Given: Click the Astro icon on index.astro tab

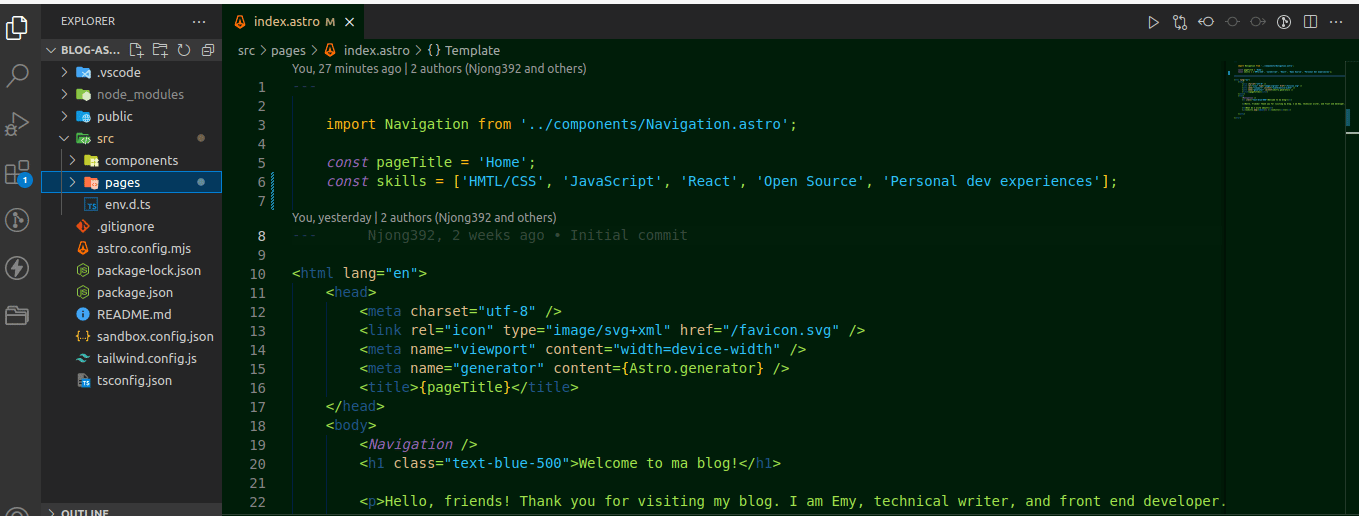Looking at the screenshot, I should pyautogui.click(x=240, y=21).
